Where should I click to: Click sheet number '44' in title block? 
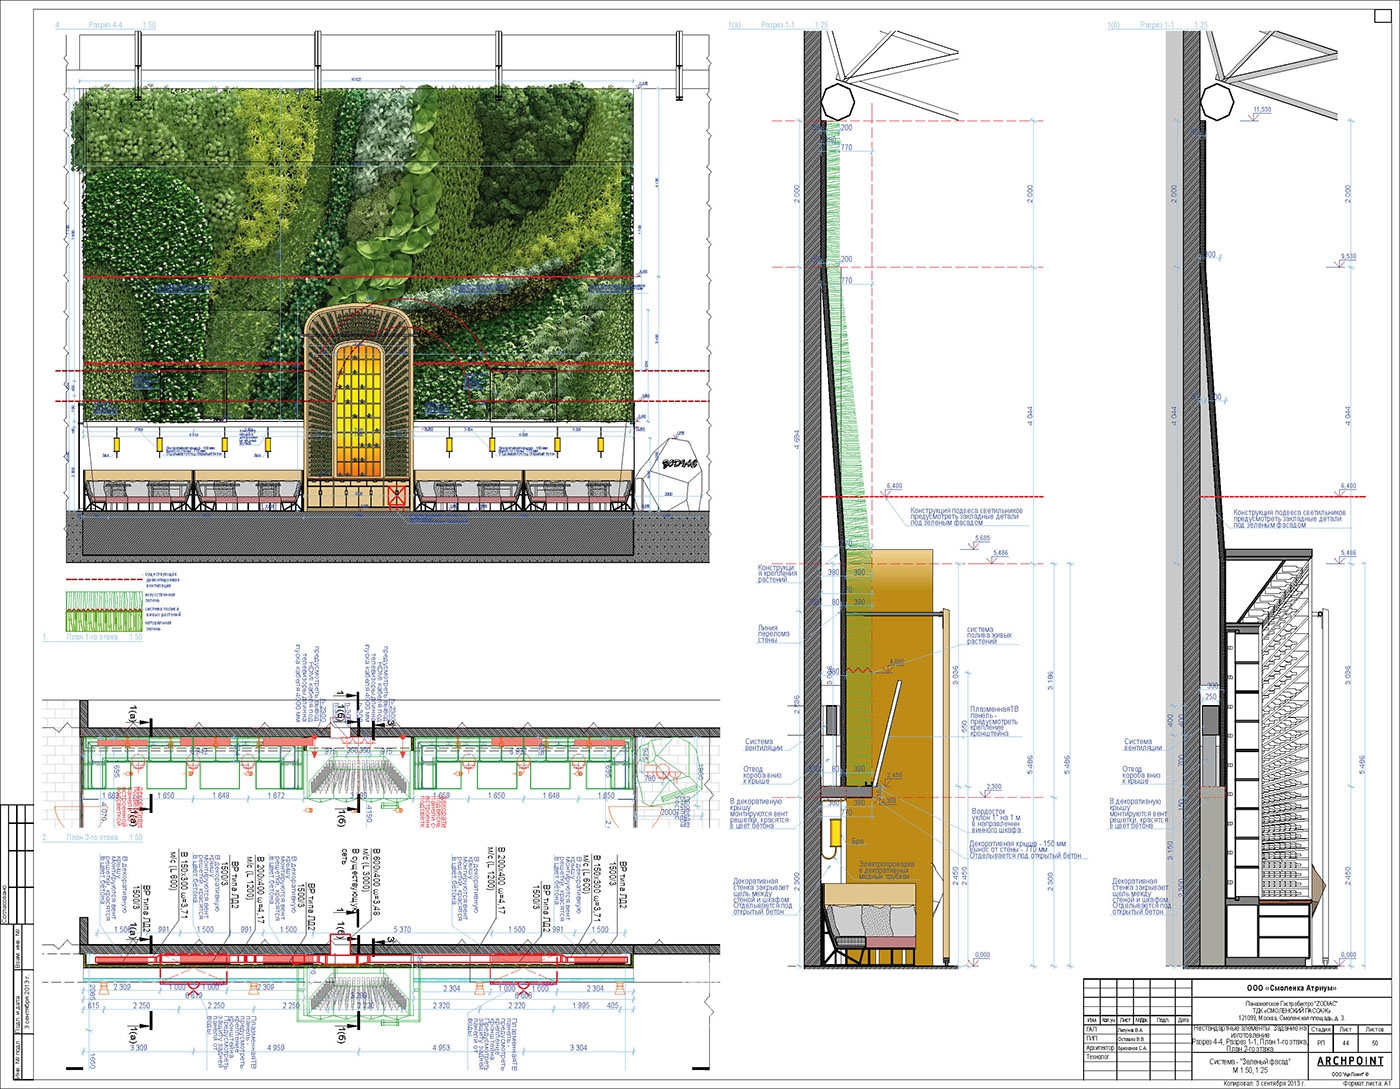point(1347,1042)
